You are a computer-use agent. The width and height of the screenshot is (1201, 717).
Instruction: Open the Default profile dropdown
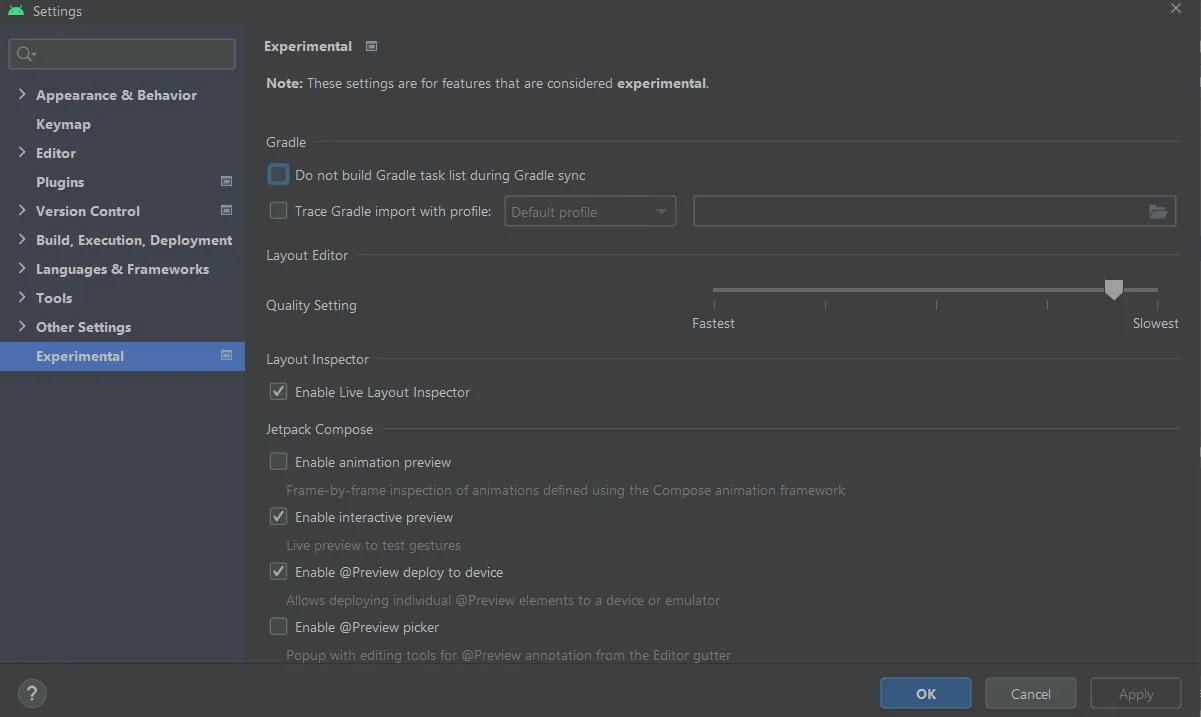click(590, 212)
